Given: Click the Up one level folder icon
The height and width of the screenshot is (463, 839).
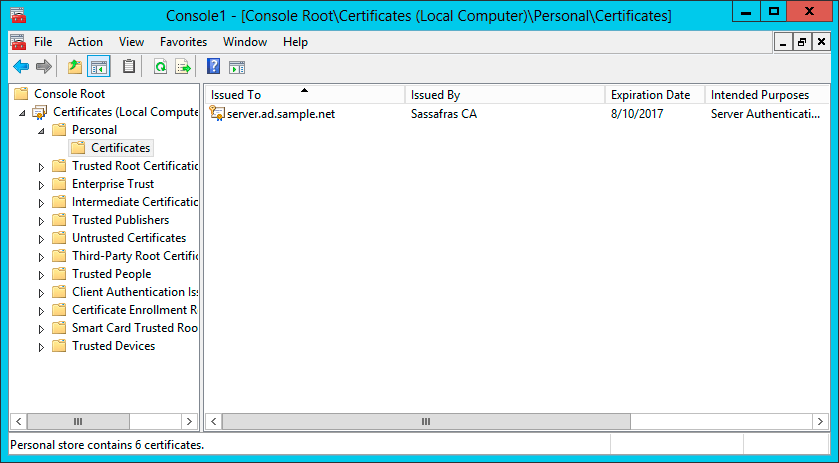Looking at the screenshot, I should click(74, 67).
